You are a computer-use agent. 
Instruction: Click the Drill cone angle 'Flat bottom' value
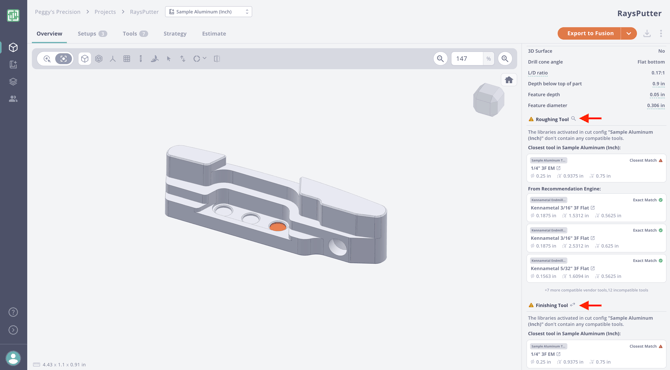651,62
